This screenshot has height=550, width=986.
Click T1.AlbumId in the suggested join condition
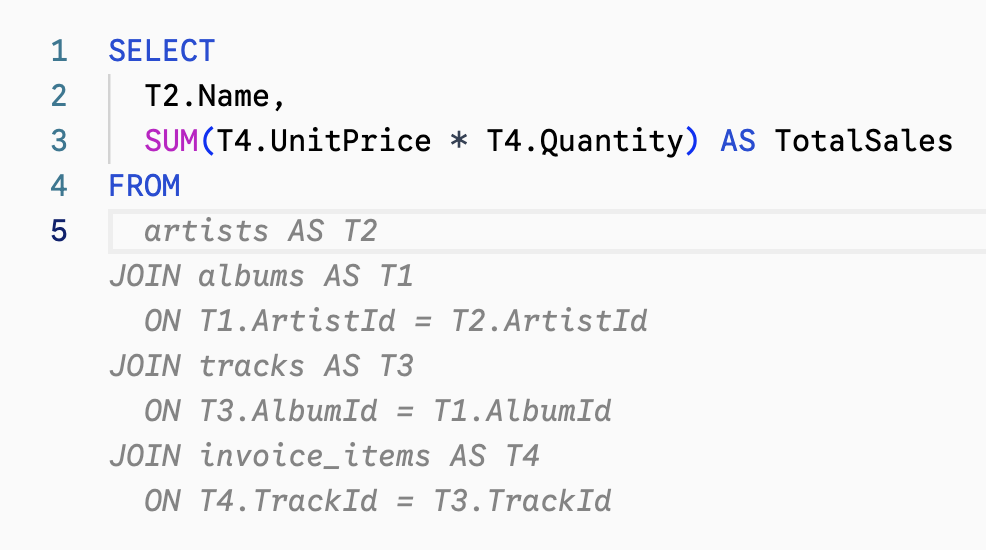(521, 411)
